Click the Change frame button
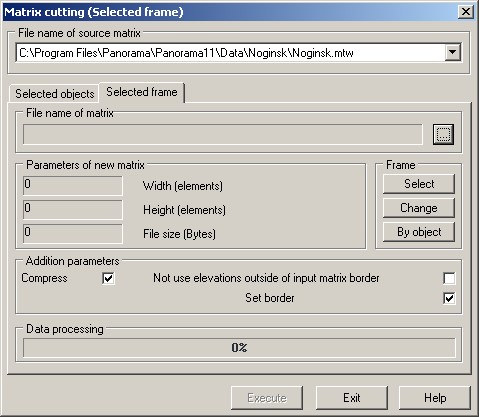Screen dimensions: 479x417 pyautogui.click(x=419, y=208)
